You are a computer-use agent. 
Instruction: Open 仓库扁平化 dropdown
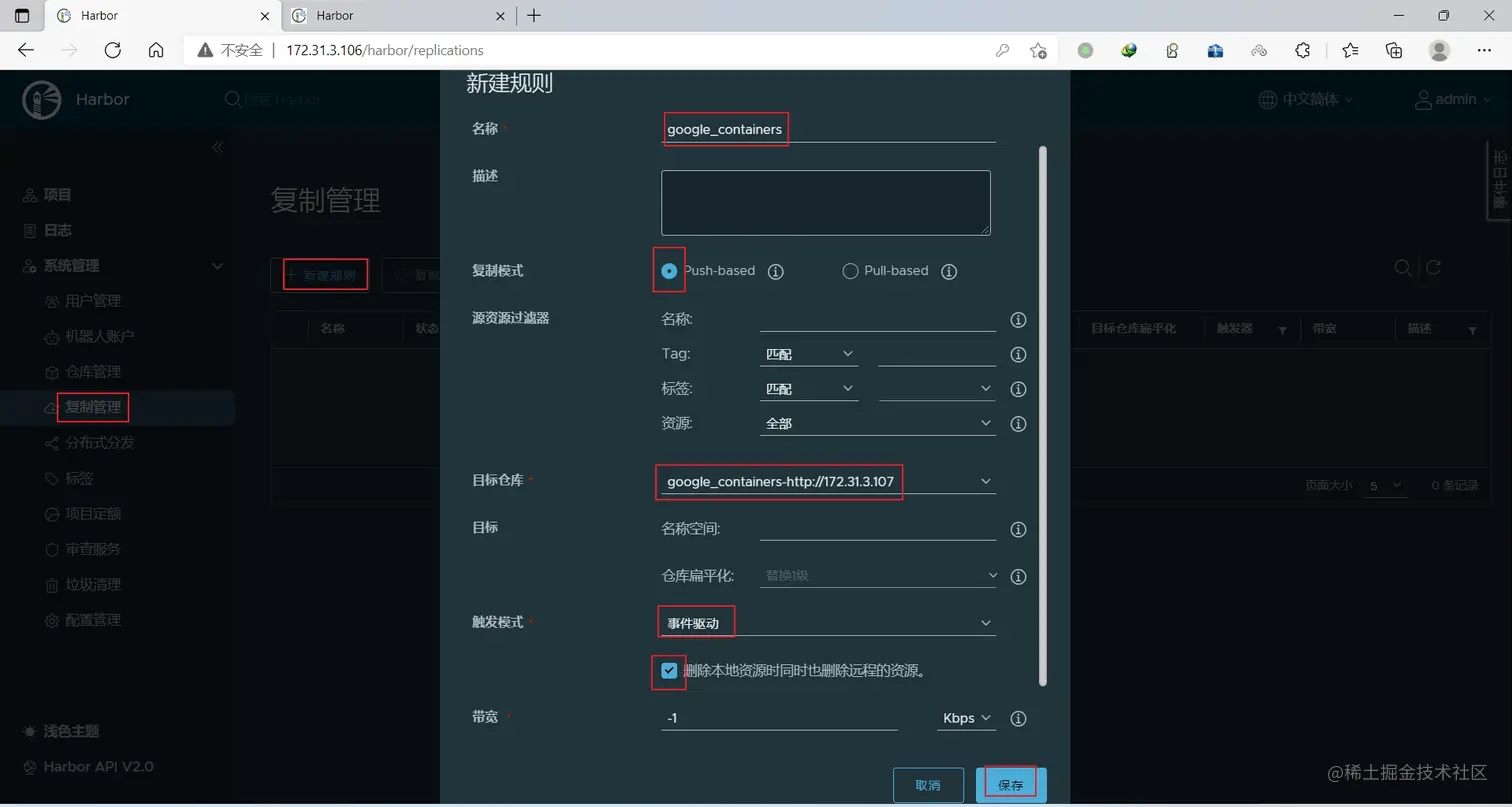(878, 576)
